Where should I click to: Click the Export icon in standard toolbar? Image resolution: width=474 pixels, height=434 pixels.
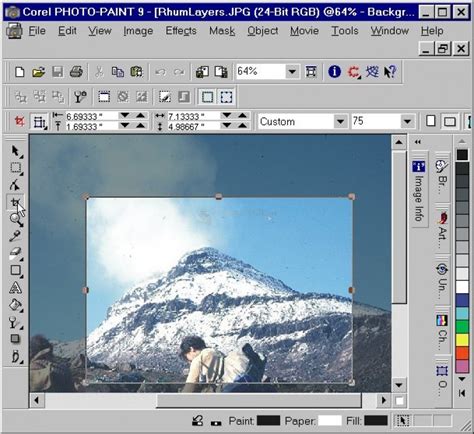[221, 72]
